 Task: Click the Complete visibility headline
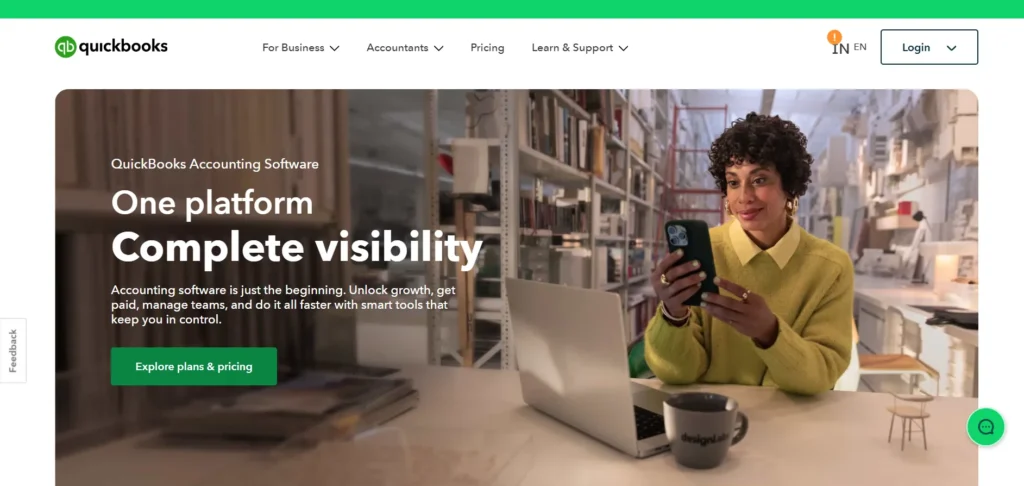pos(296,248)
